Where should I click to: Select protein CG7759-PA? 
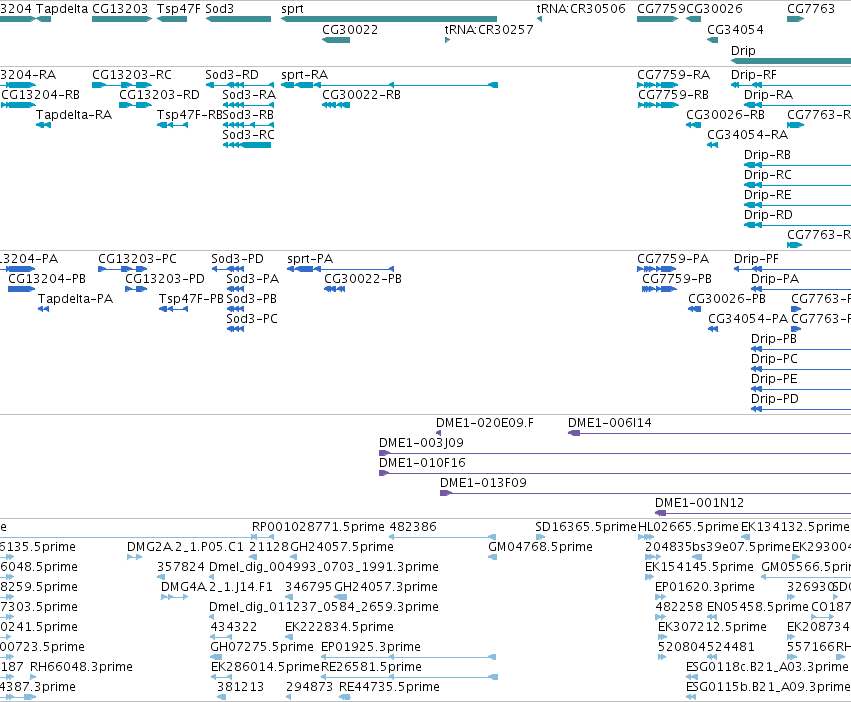point(657,269)
